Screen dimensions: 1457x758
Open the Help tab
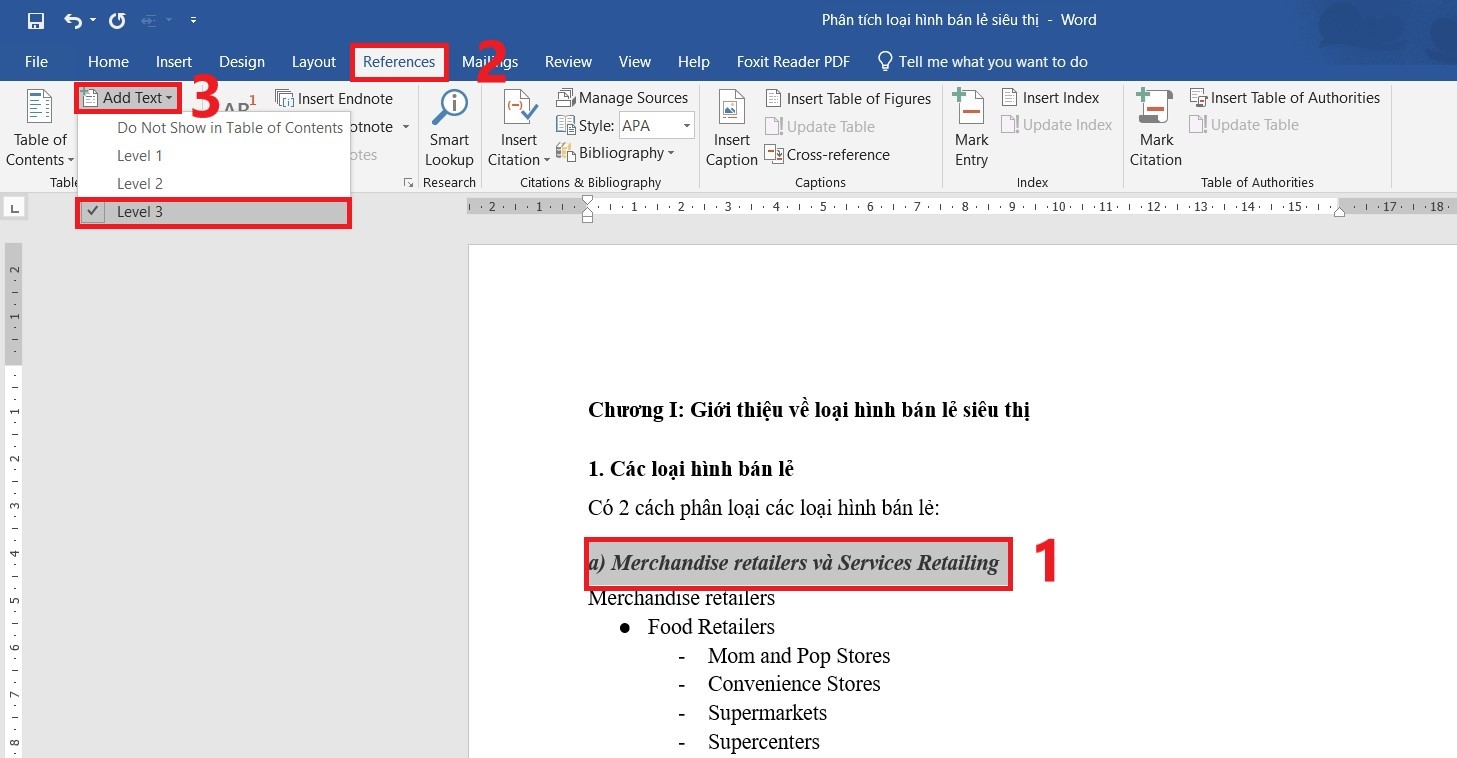point(693,62)
